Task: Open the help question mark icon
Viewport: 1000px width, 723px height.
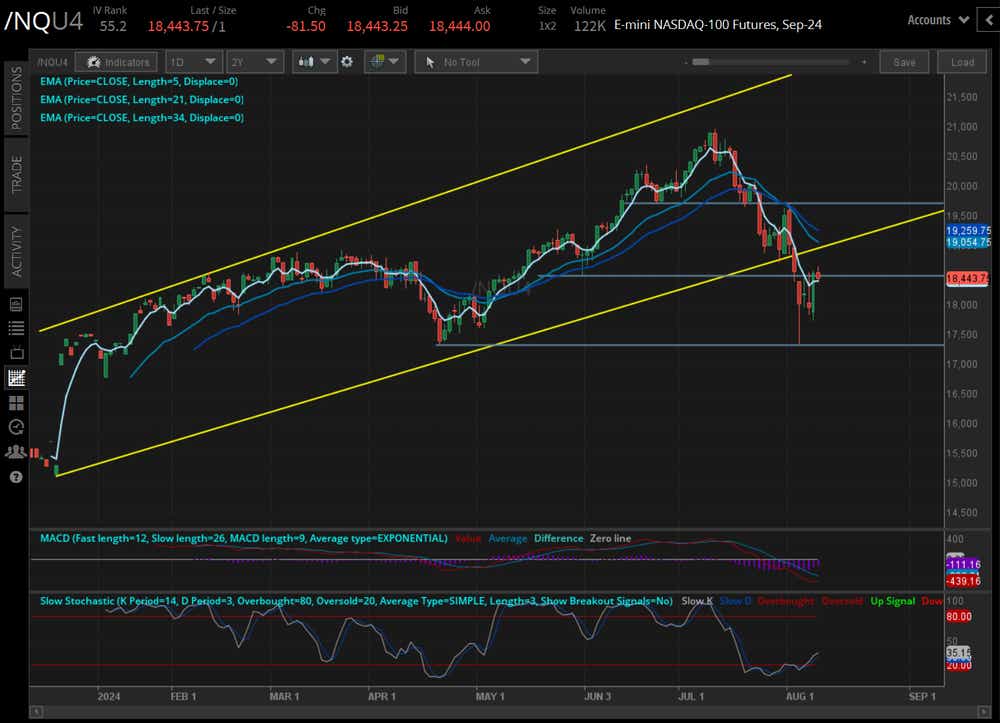Action: [x=16, y=477]
